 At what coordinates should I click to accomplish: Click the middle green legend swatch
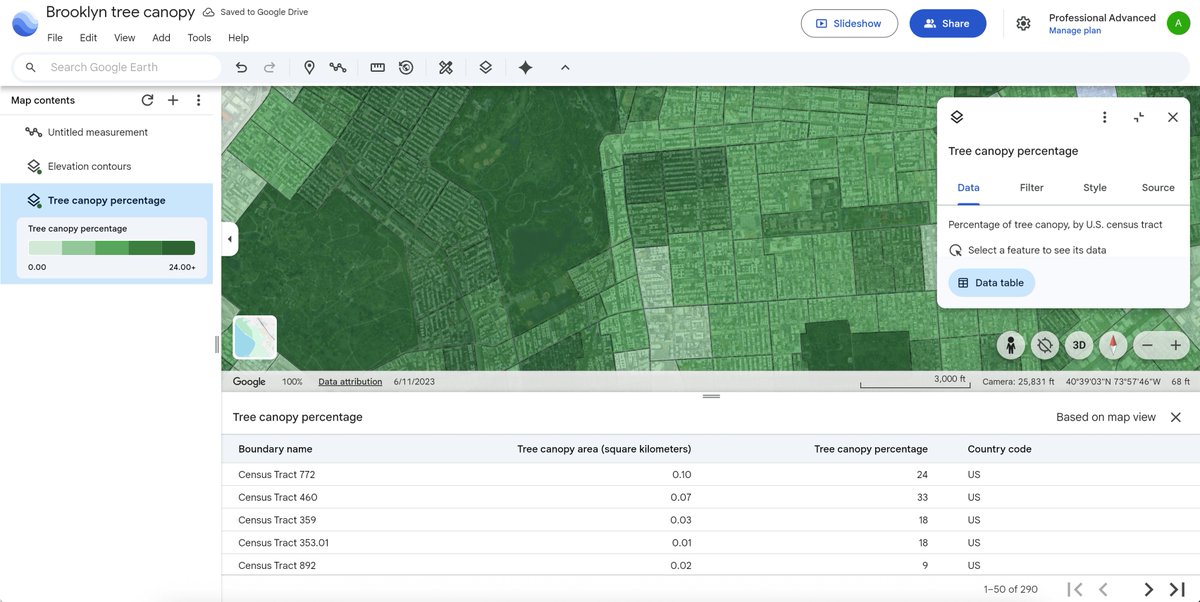pyautogui.click(x=112, y=248)
